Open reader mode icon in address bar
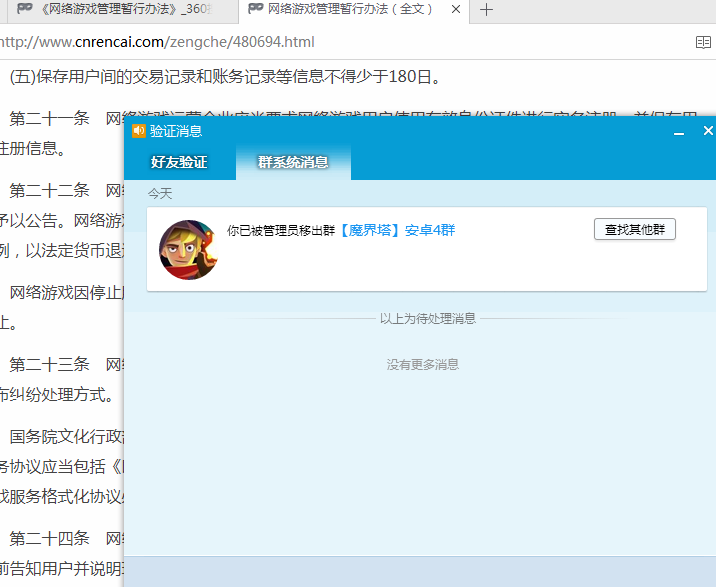Image resolution: width=716 pixels, height=587 pixels. click(703, 42)
